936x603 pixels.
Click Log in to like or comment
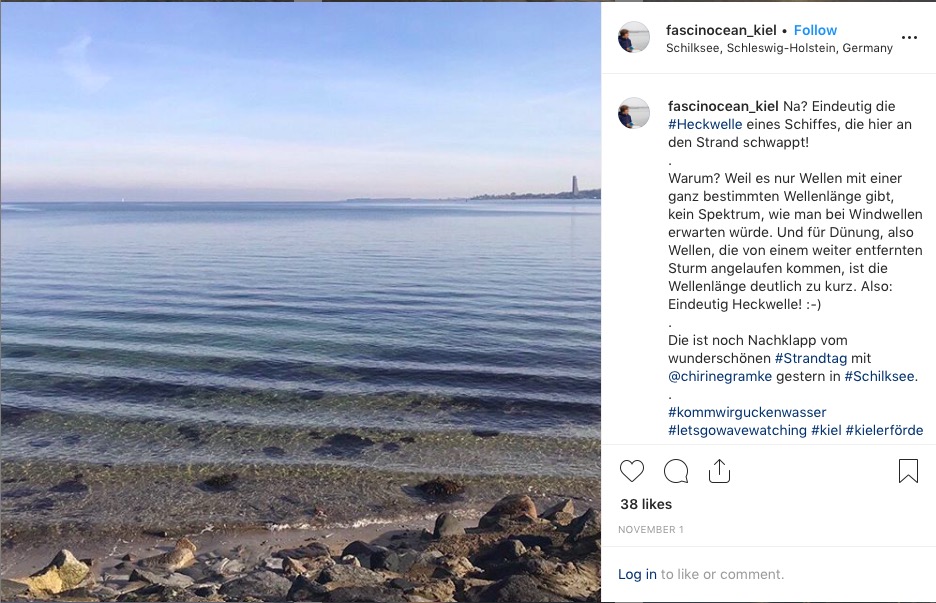[637, 574]
